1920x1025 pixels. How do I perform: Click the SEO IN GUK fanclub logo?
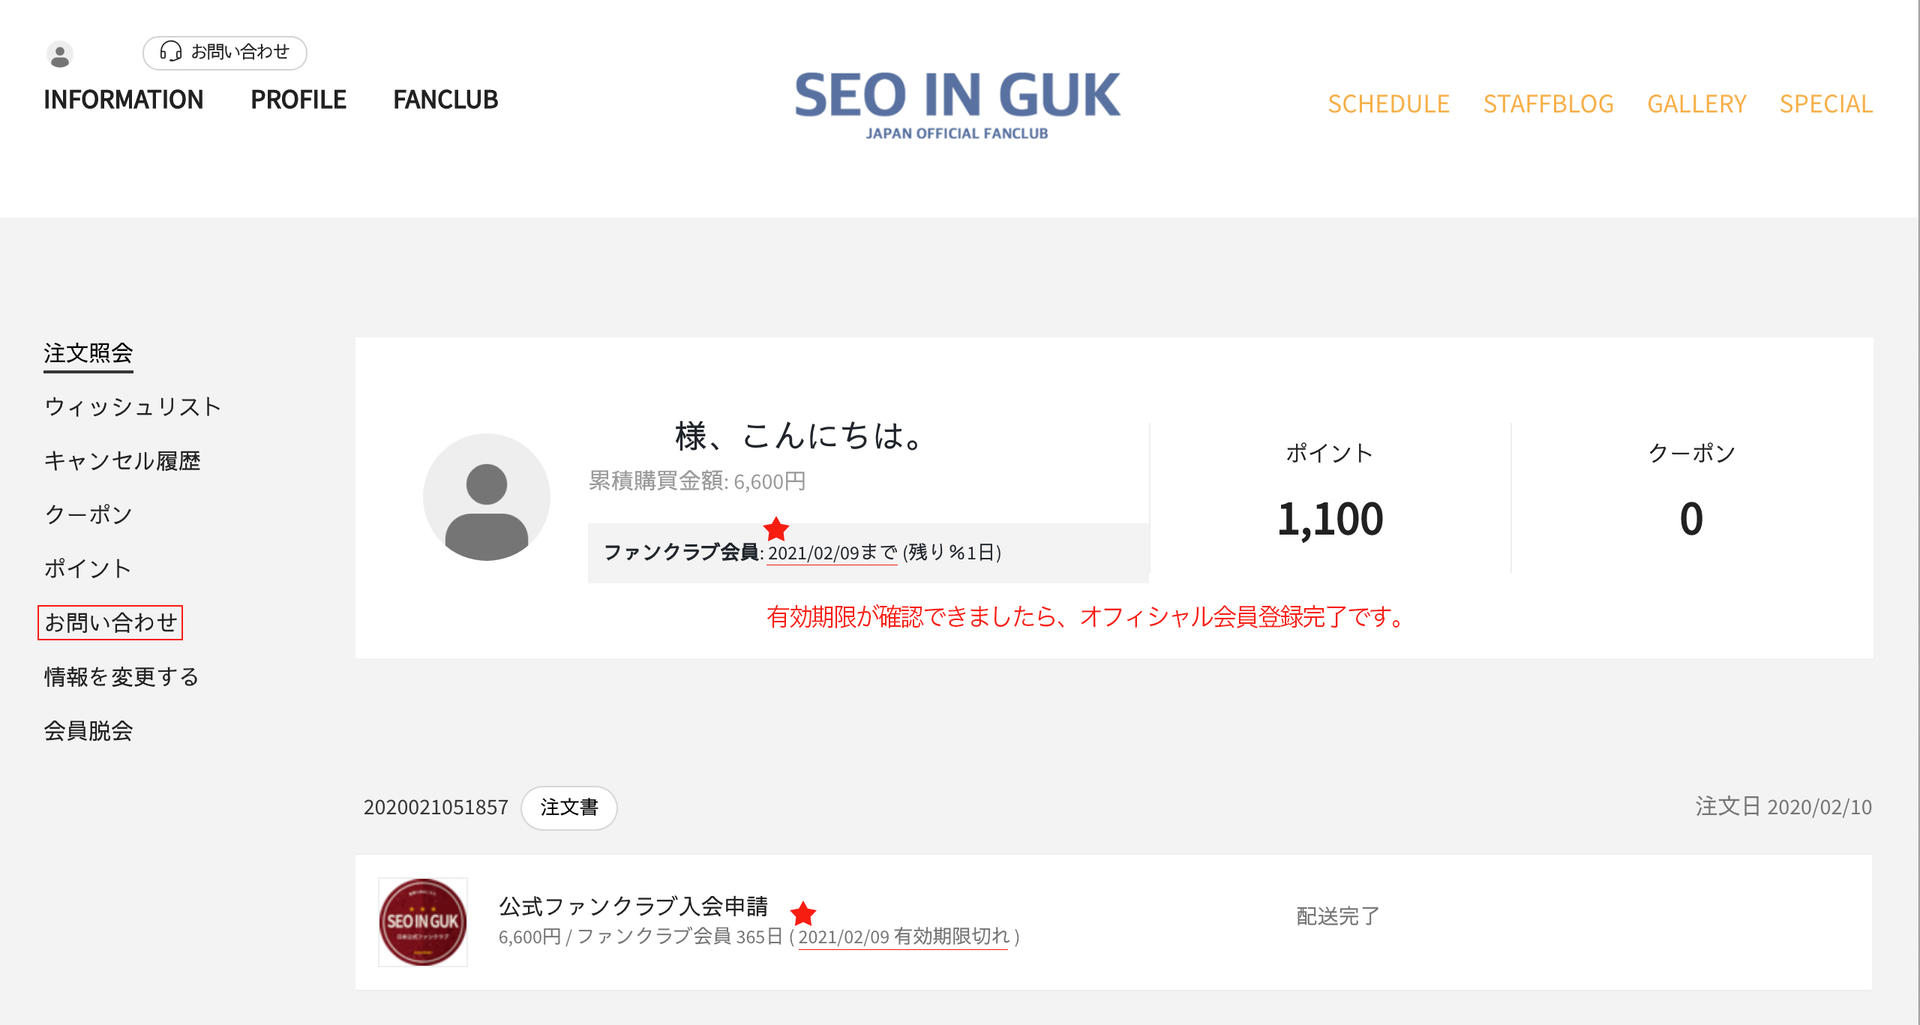pos(957,104)
